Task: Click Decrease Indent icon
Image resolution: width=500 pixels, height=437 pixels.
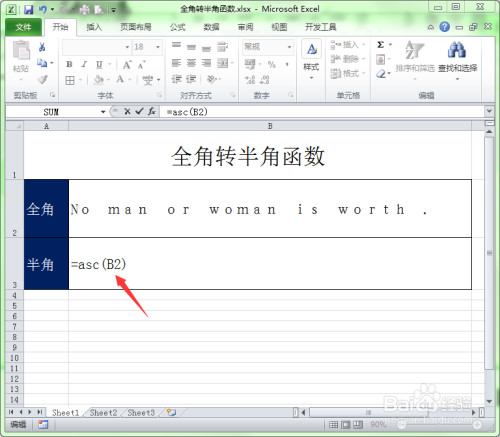Action: (x=176, y=79)
